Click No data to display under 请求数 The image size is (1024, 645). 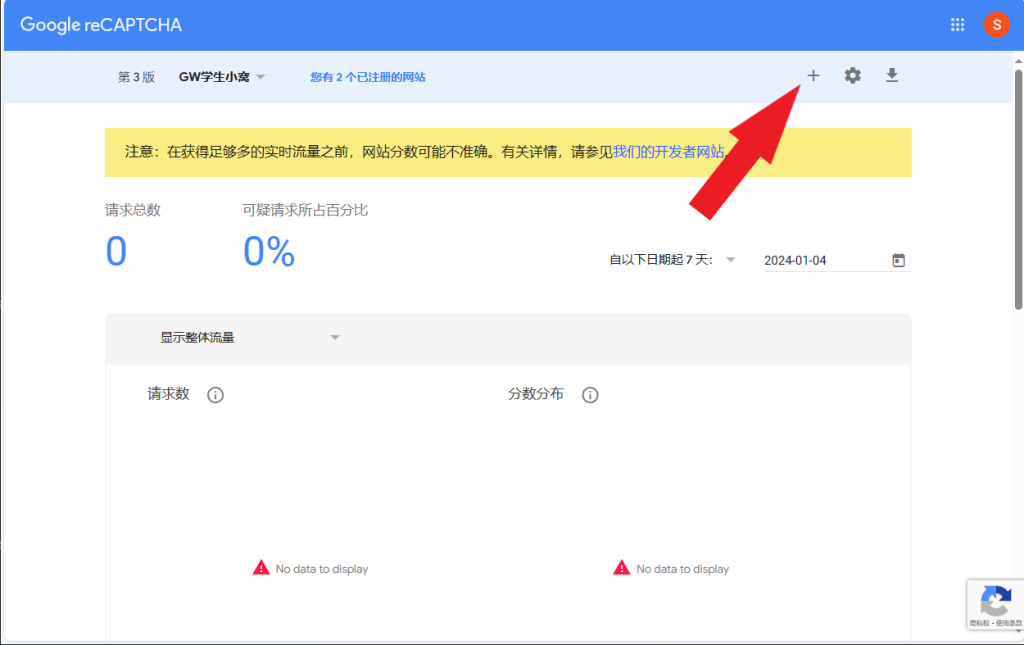[x=322, y=569]
